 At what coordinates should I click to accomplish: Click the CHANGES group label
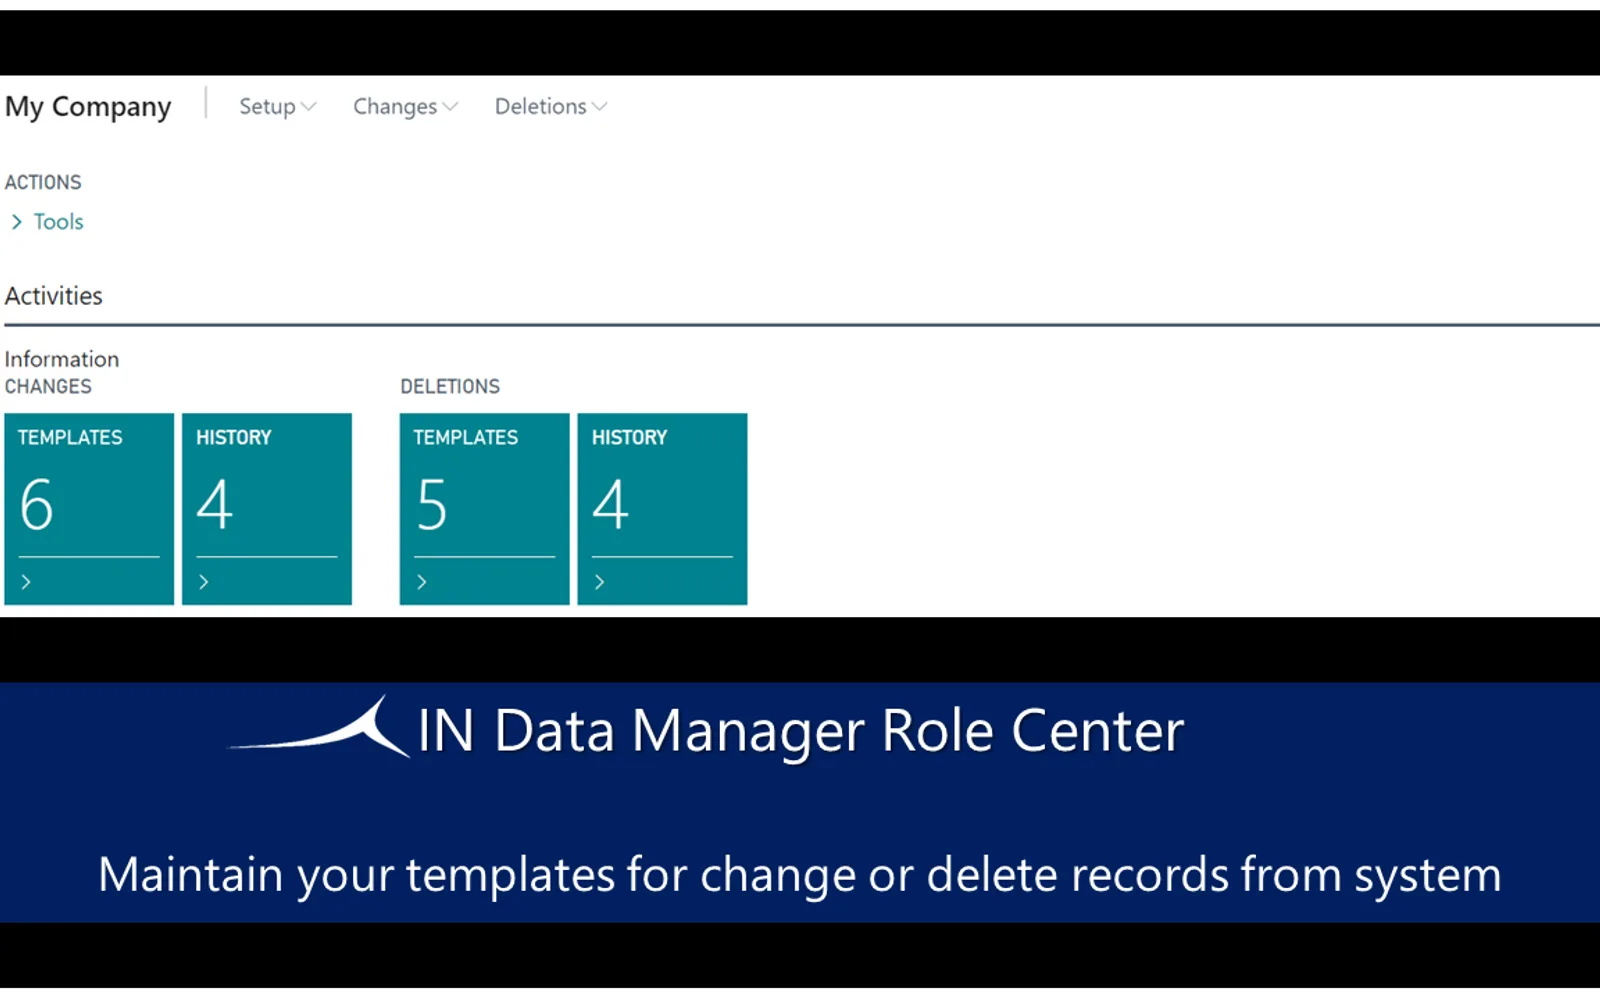click(x=48, y=386)
